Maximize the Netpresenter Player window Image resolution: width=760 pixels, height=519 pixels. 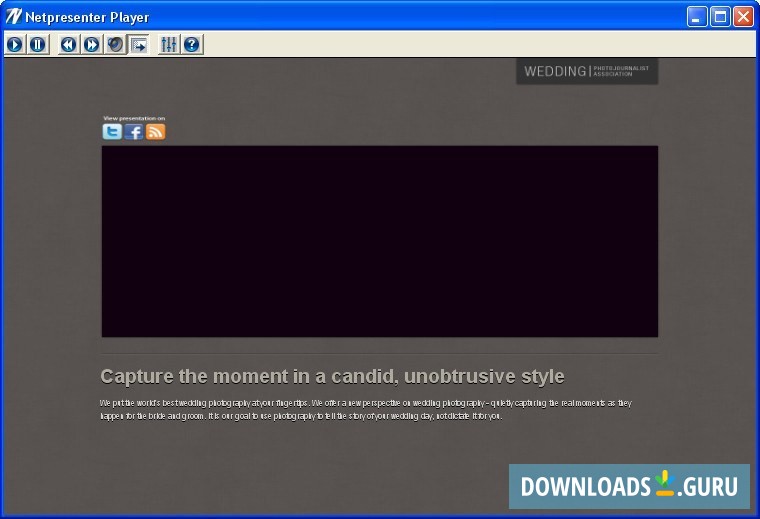coord(720,16)
